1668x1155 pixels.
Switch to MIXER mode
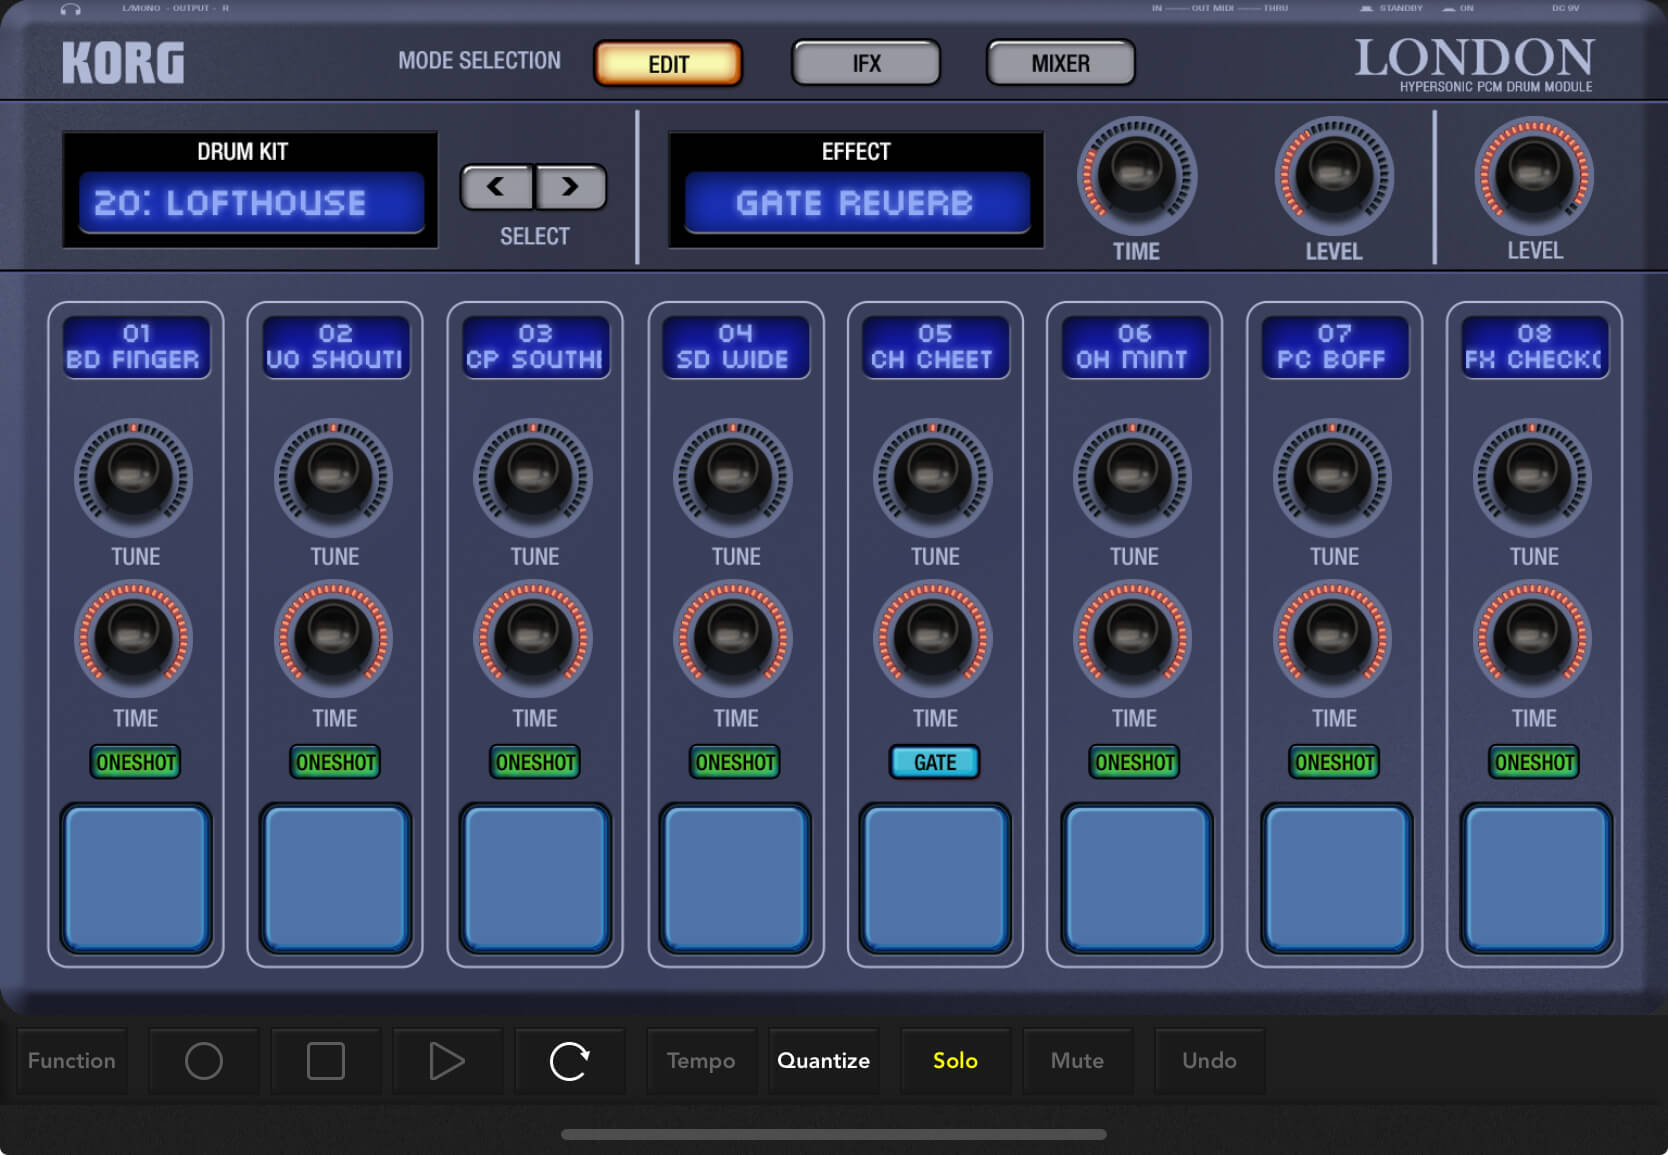coord(1060,64)
